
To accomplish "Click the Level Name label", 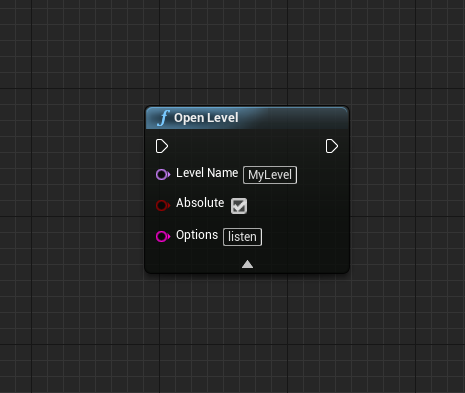I will [207, 173].
